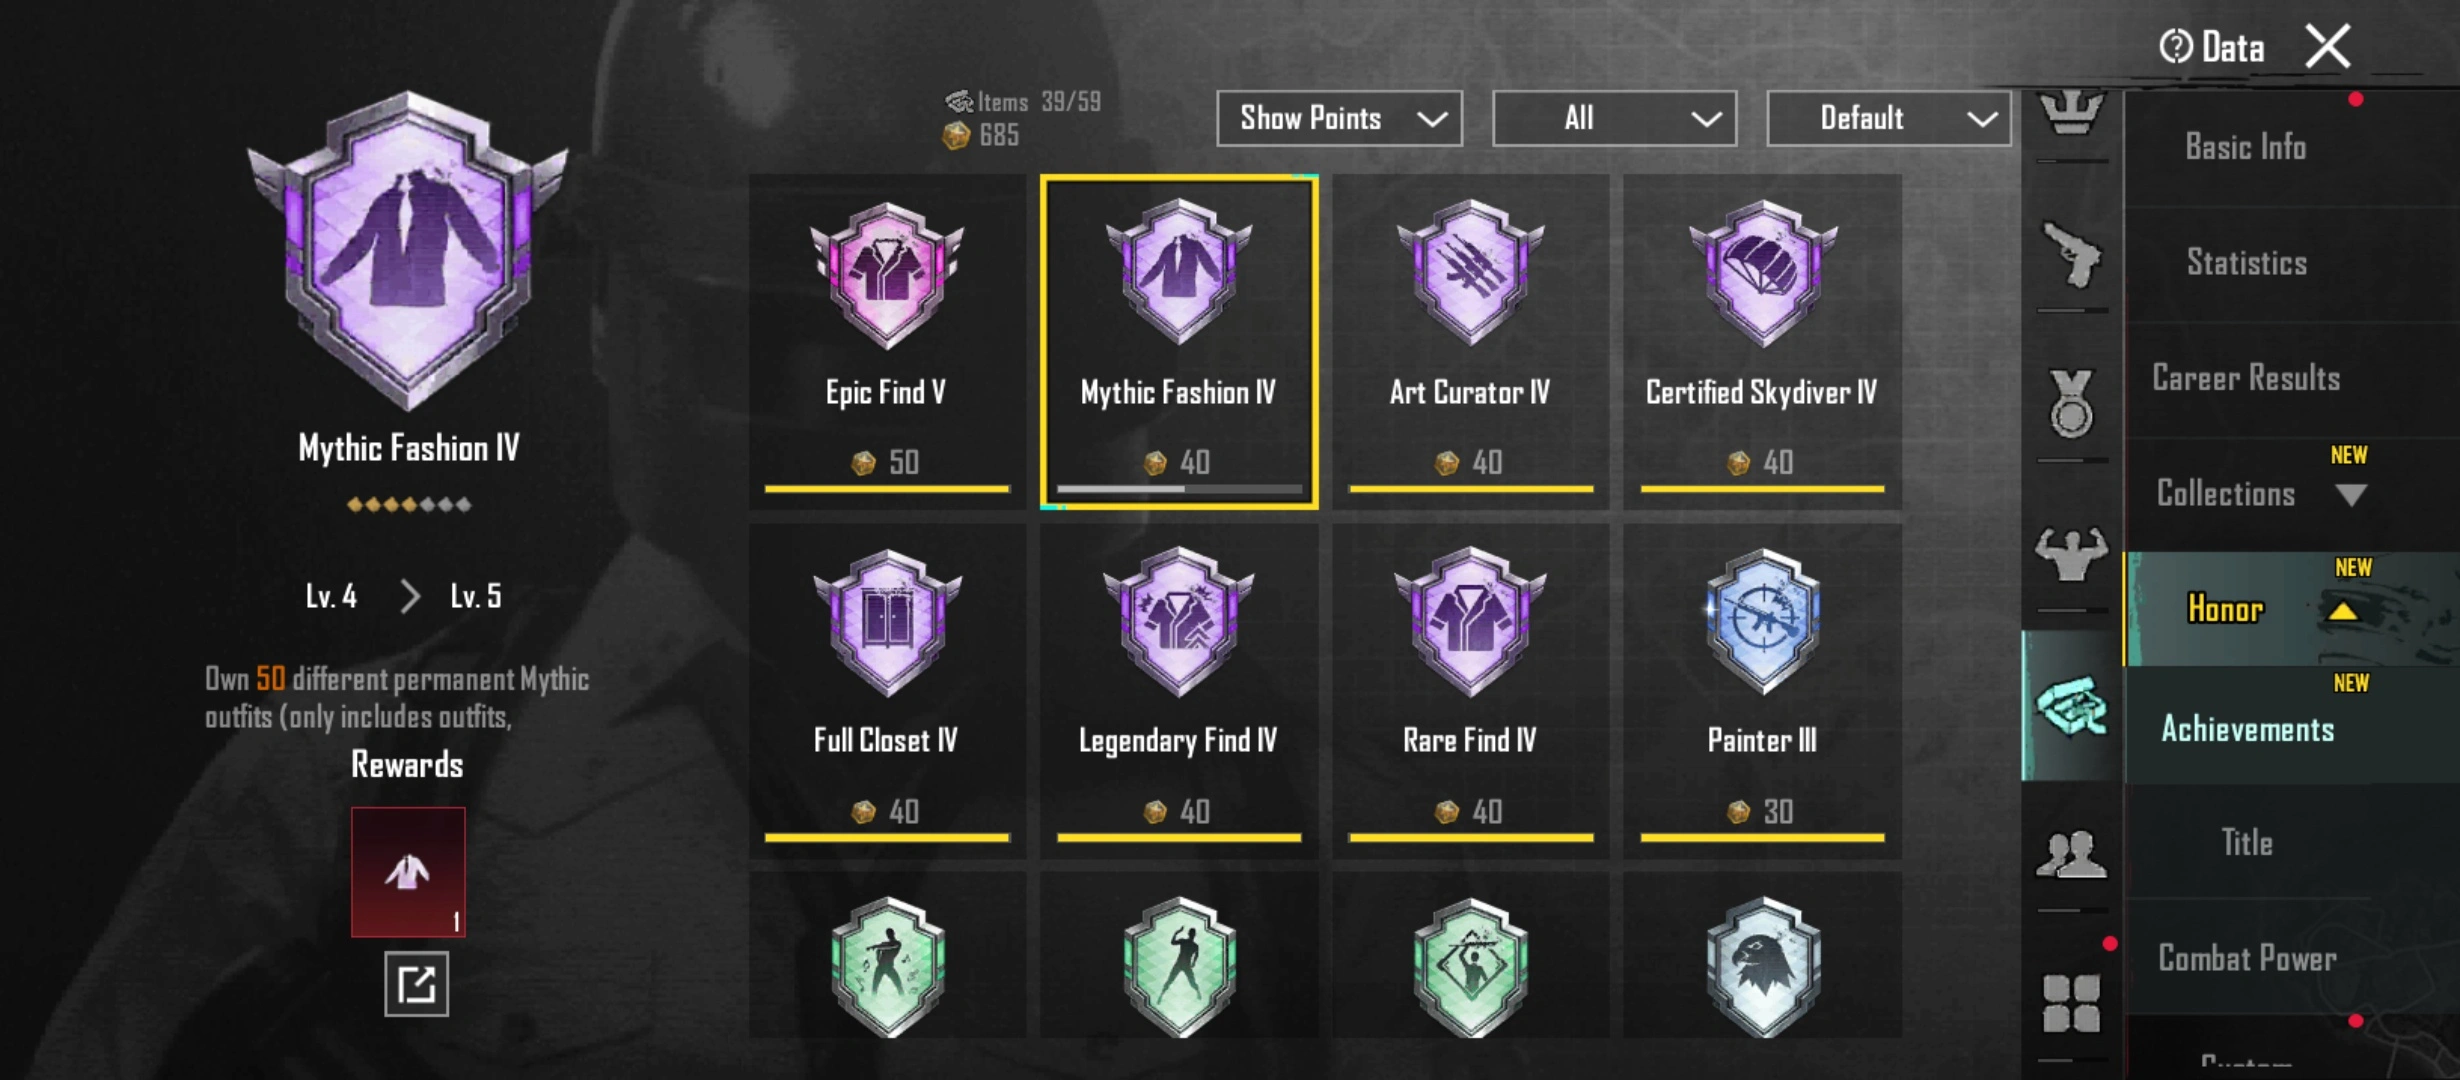The height and width of the screenshot is (1080, 2460).
Task: Go to the Title section
Action: [2247, 843]
